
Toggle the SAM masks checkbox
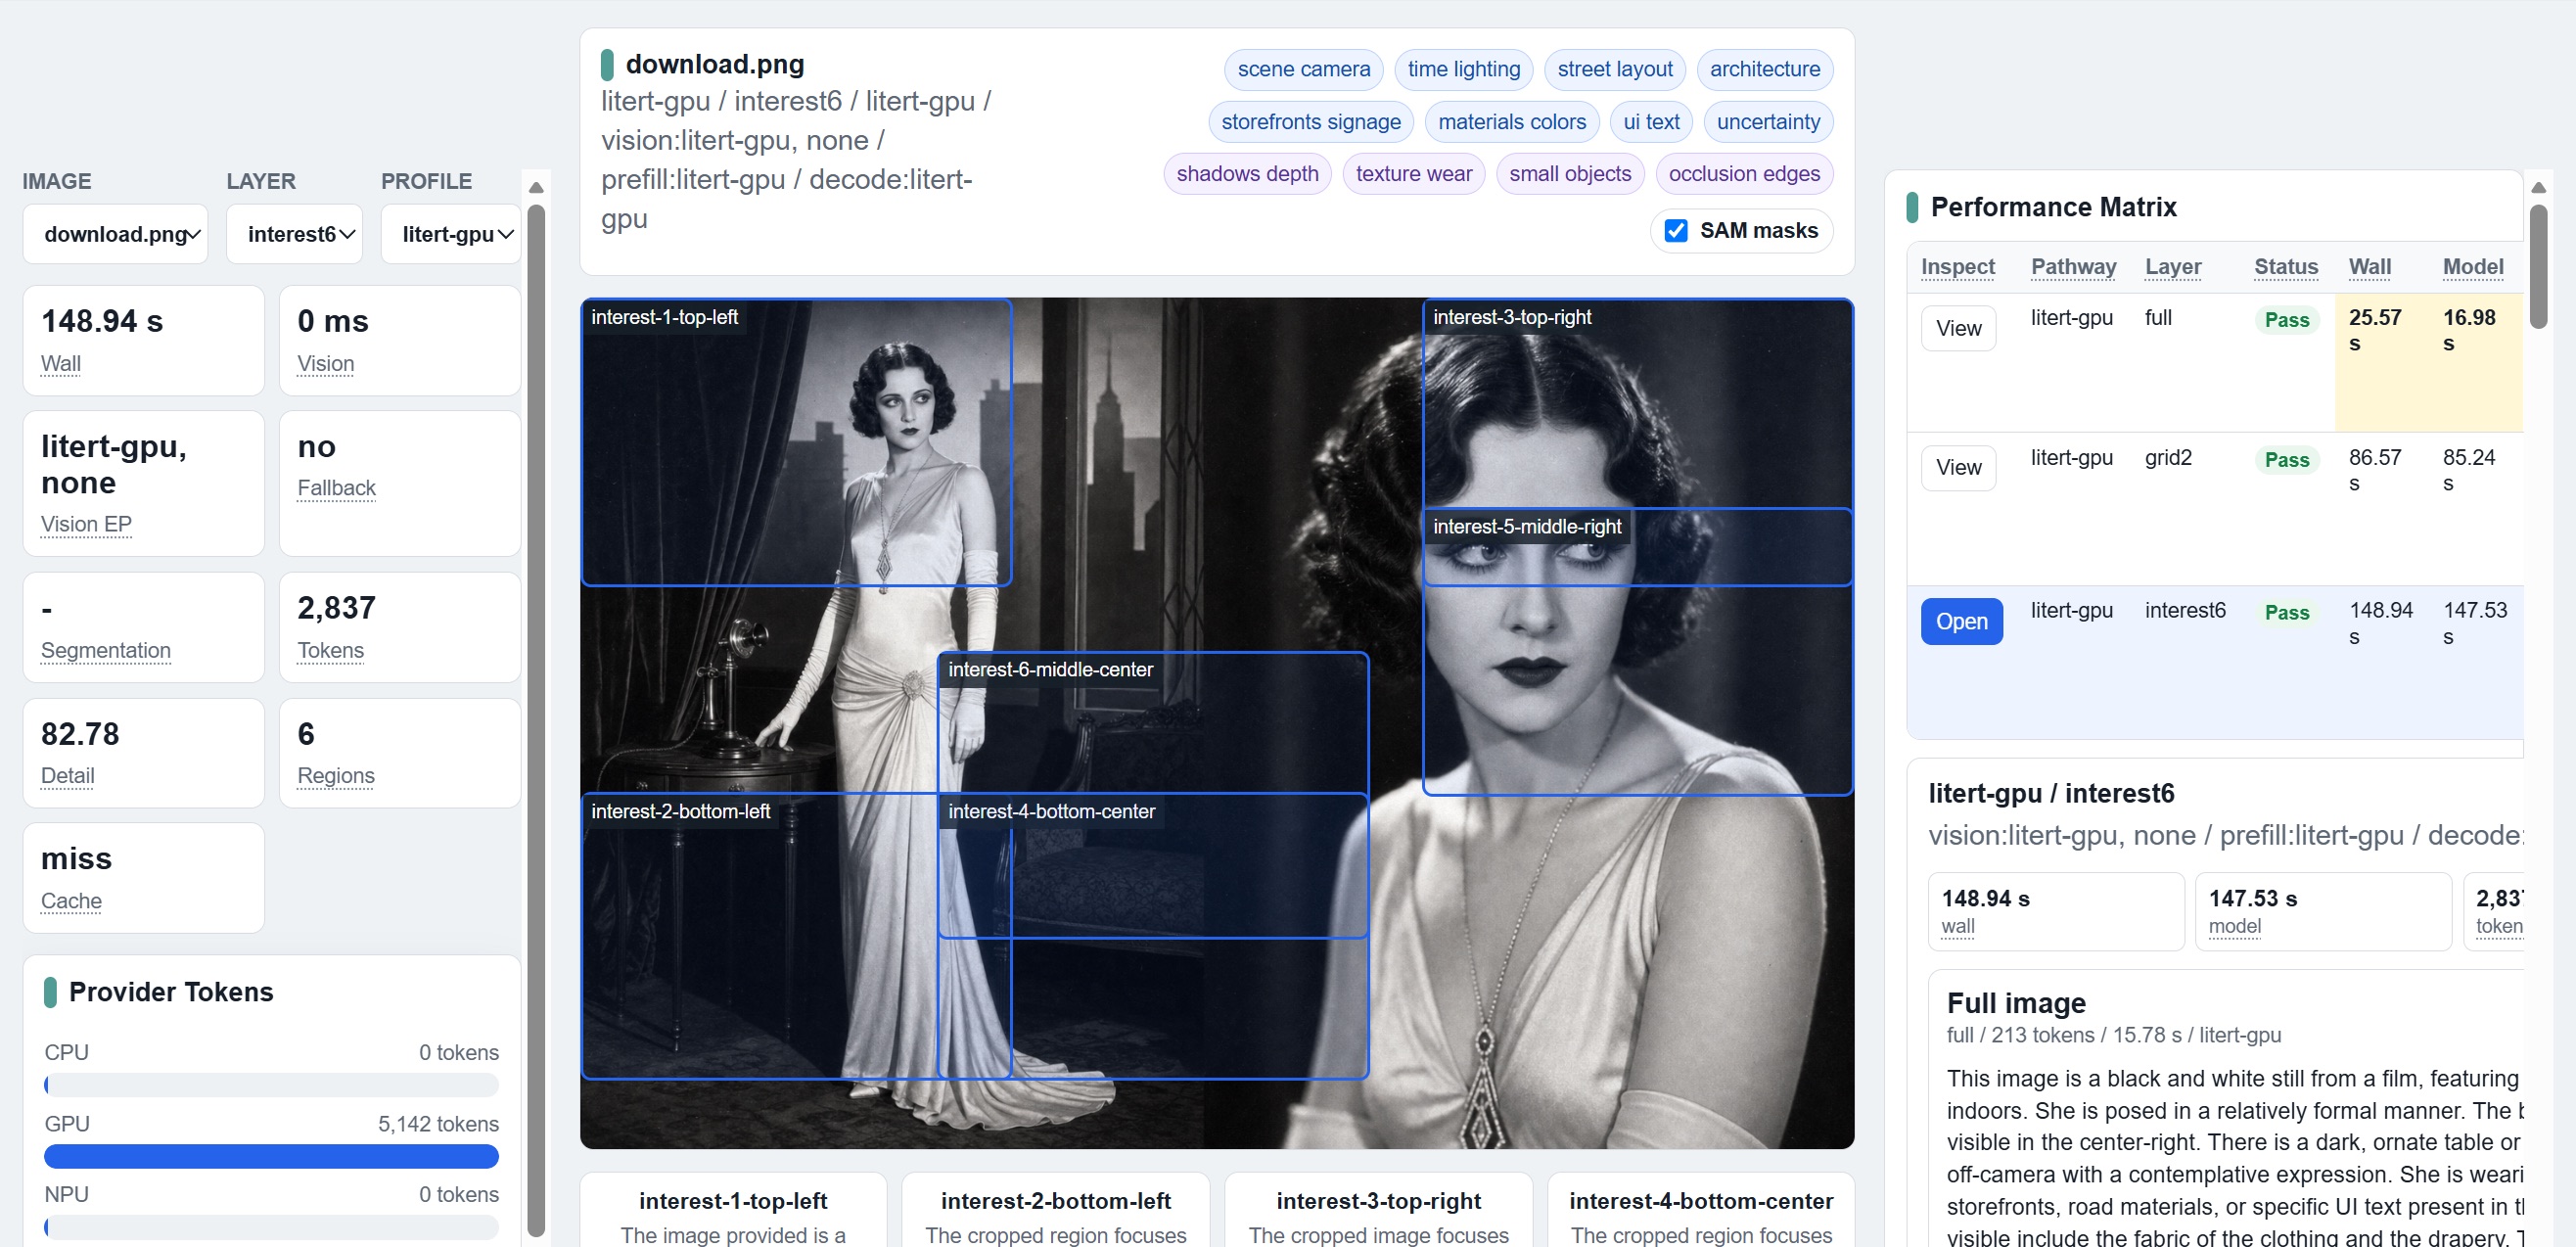click(x=1676, y=231)
